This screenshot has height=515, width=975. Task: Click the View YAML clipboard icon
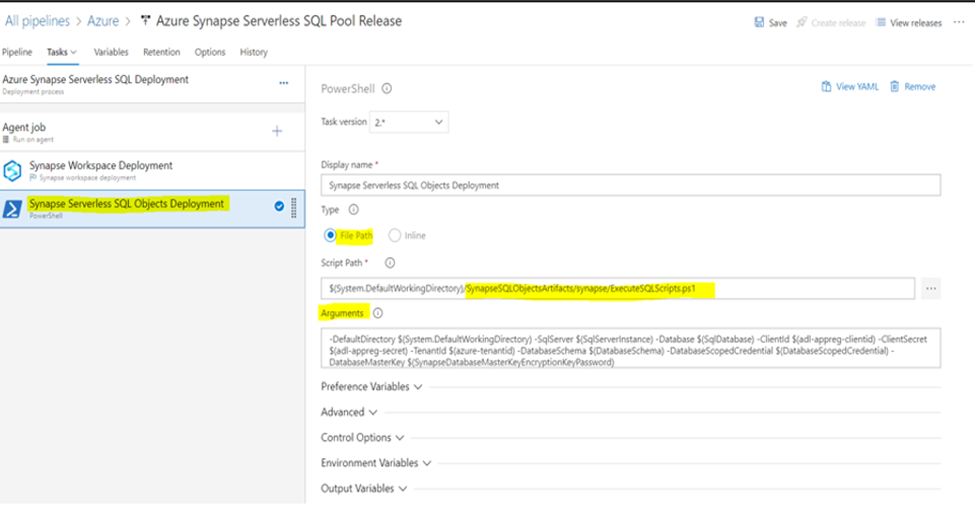826,86
